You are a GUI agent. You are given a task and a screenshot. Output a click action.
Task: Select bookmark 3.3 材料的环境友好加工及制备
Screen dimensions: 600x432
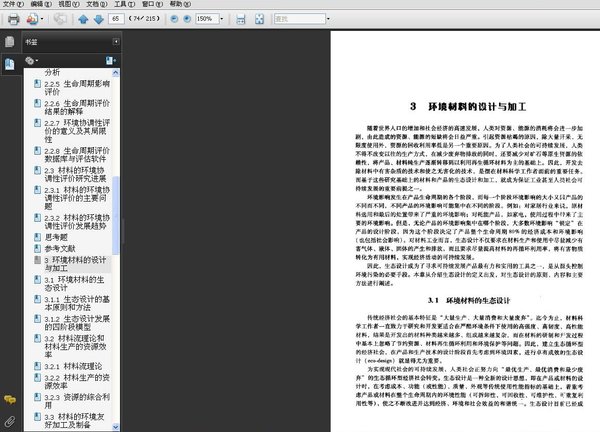[x=74, y=421]
